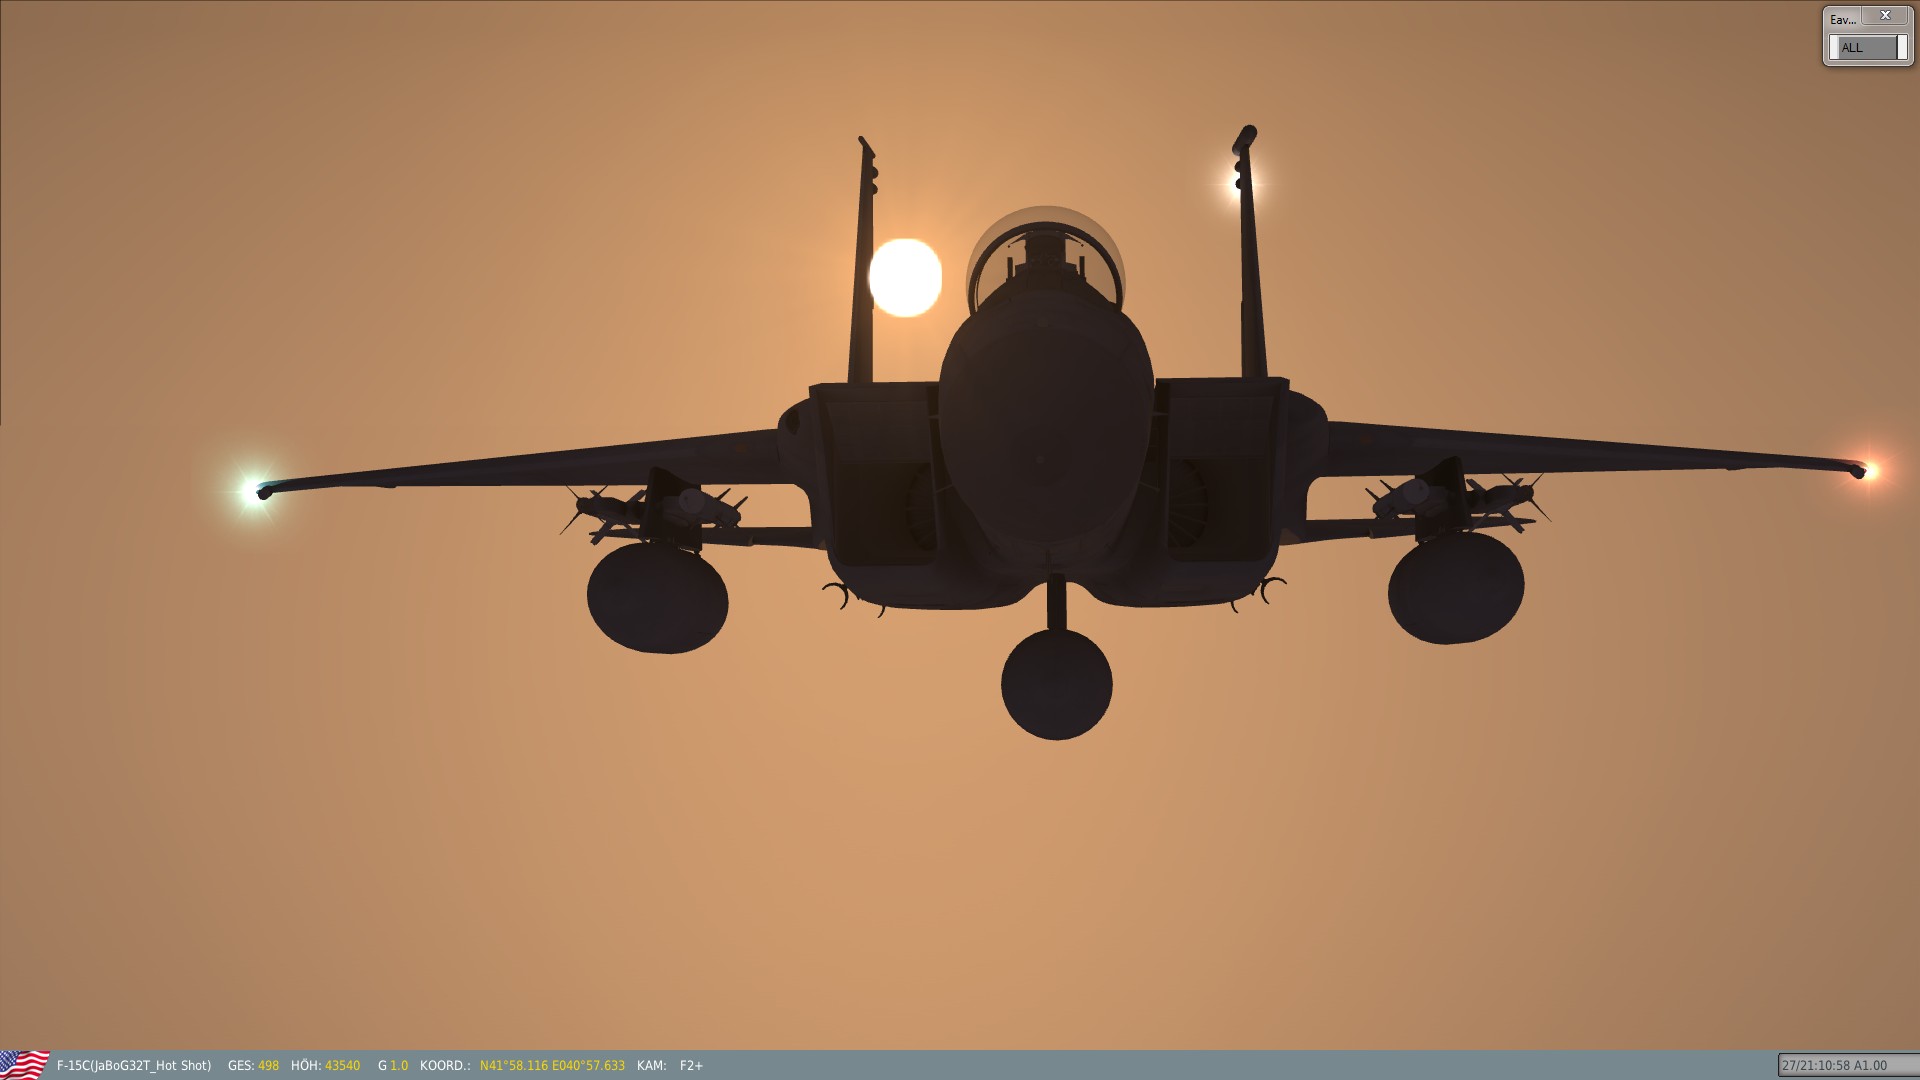Image resolution: width=1920 pixels, height=1080 pixels.
Task: Click the GES speed readout 498
Action: (268, 1066)
